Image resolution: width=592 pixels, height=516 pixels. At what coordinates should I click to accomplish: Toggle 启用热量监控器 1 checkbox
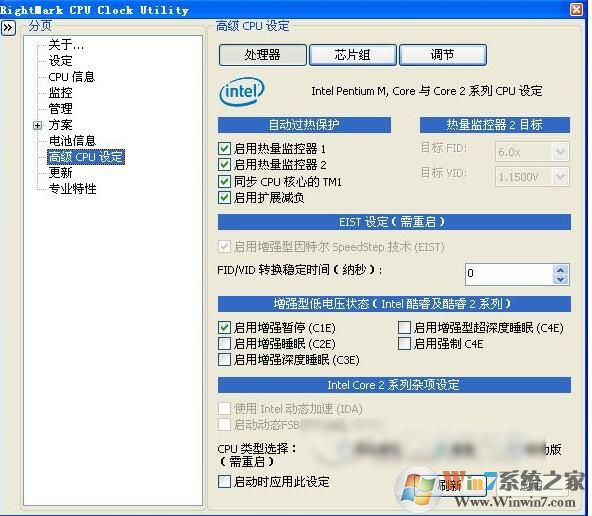click(224, 148)
